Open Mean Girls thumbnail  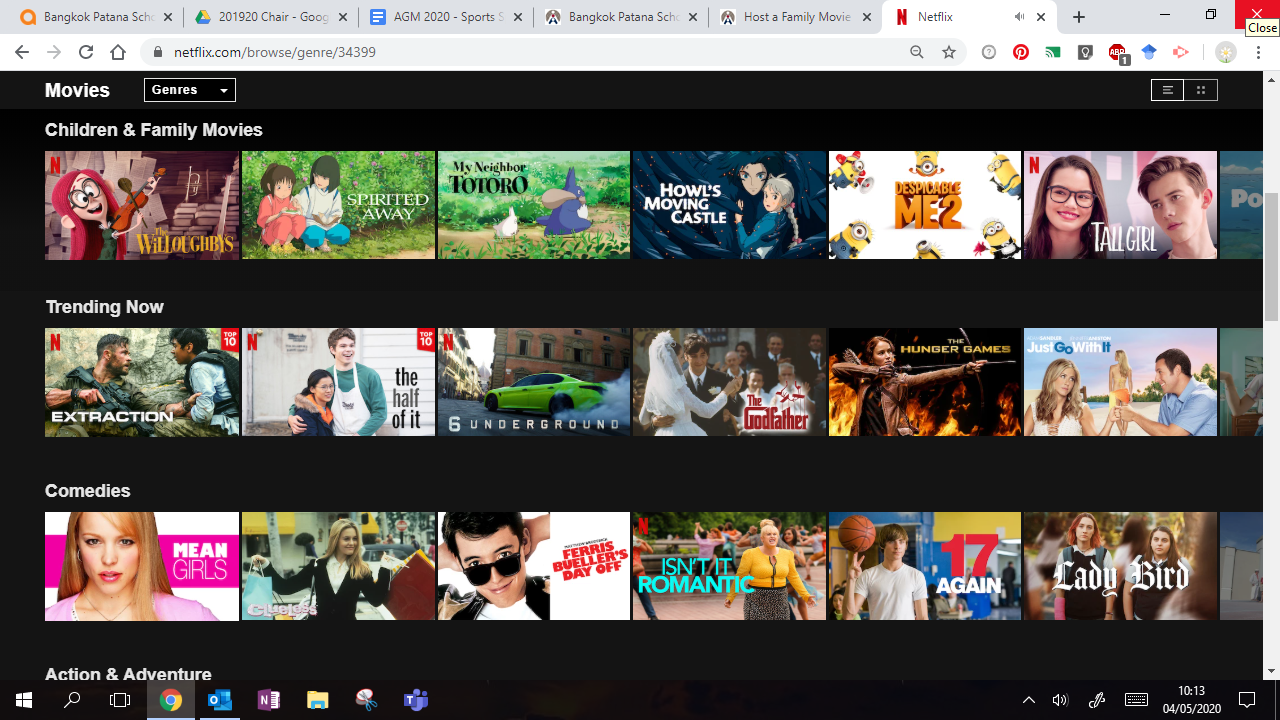142,566
